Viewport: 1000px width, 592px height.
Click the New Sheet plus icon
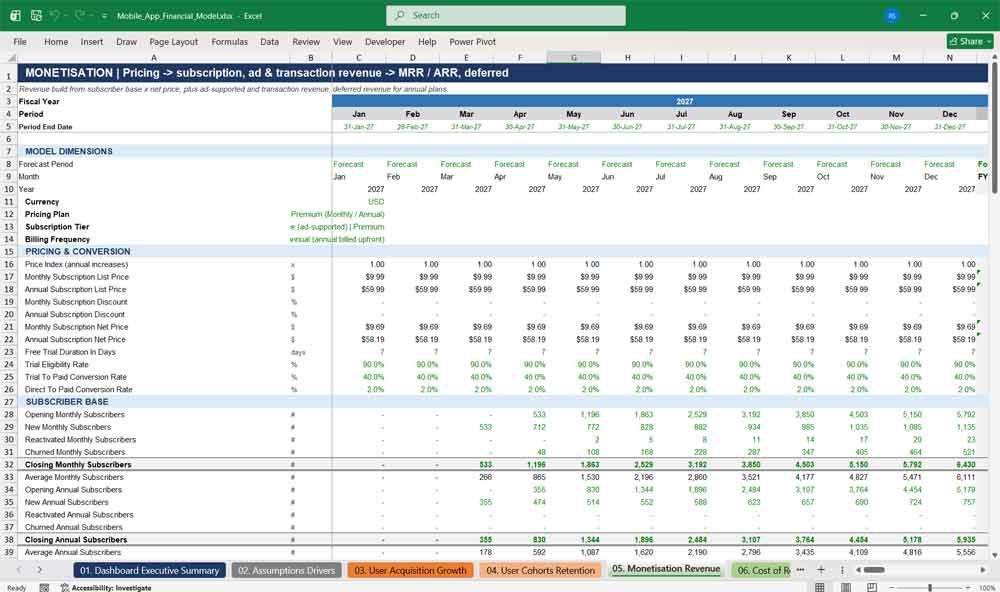point(821,570)
